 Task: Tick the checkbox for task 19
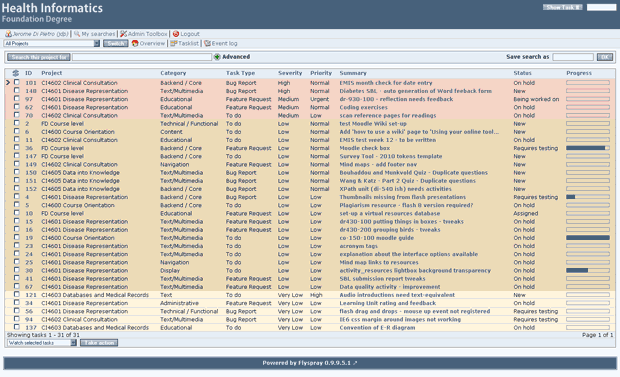pyautogui.click(x=17, y=237)
